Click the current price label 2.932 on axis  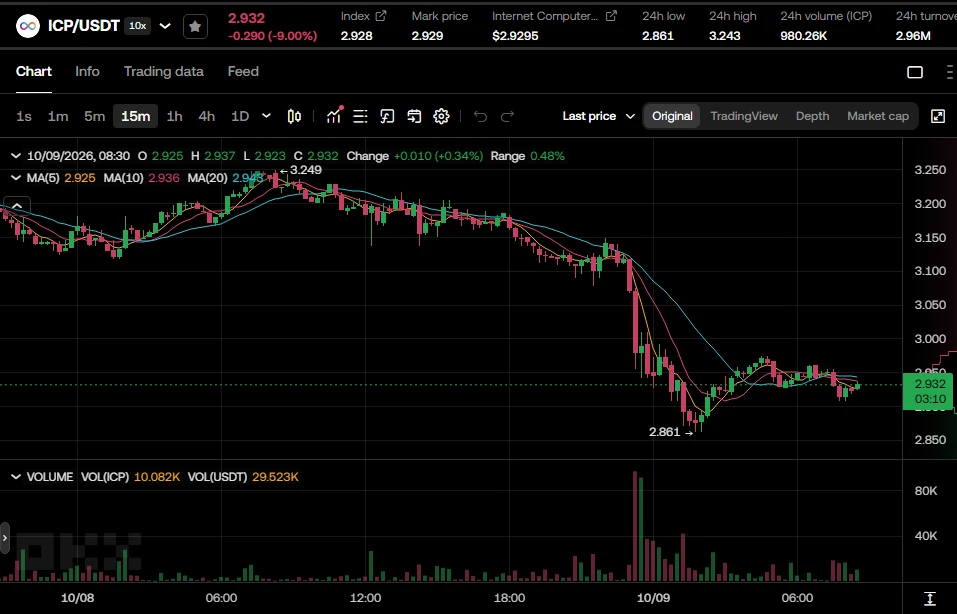[x=930, y=391]
